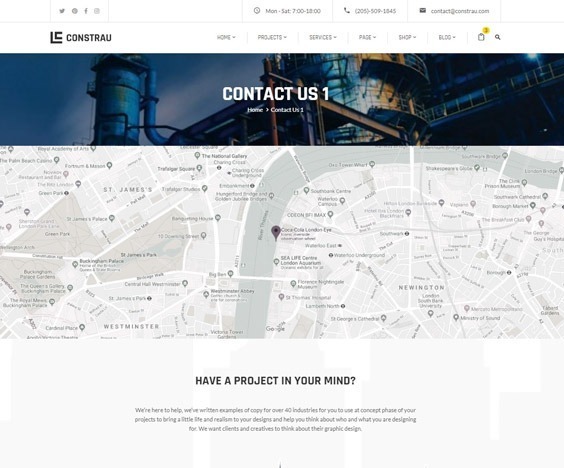The image size is (564, 468).
Task: Expand the Projects menu dropdown
Action: pyautogui.click(x=272, y=37)
